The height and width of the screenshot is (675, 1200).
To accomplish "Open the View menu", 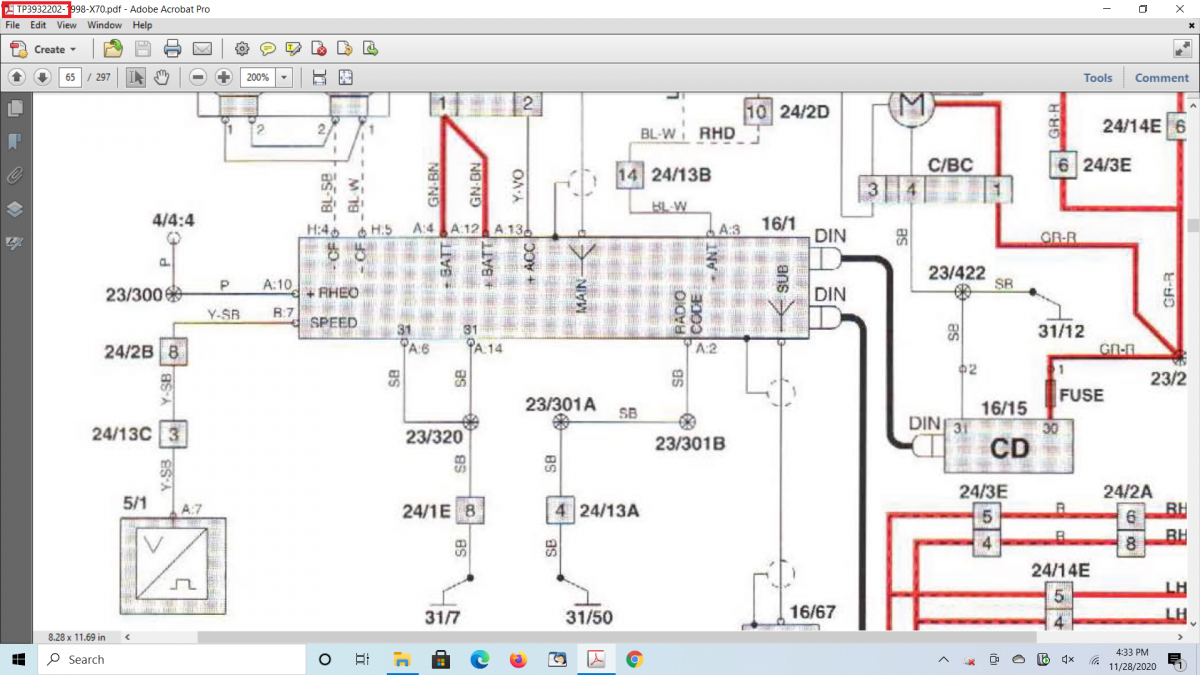I will [x=67, y=25].
